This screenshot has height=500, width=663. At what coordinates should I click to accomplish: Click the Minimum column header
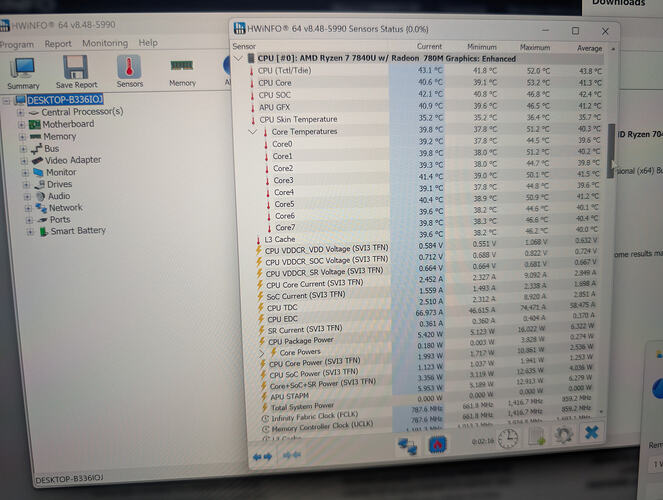pyautogui.click(x=482, y=47)
